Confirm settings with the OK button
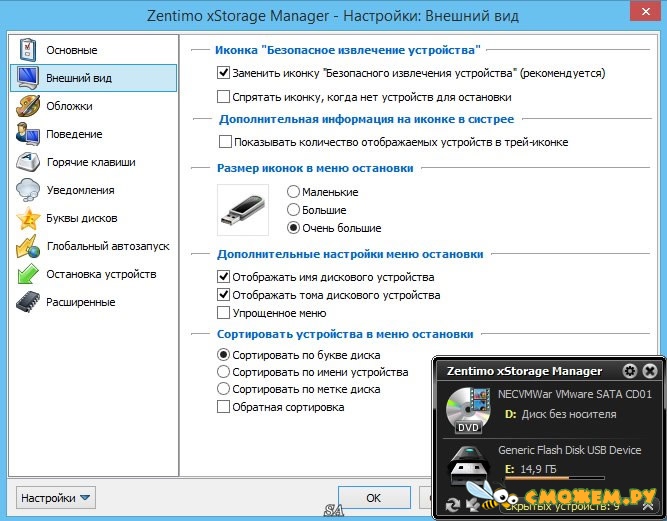 tap(374, 498)
